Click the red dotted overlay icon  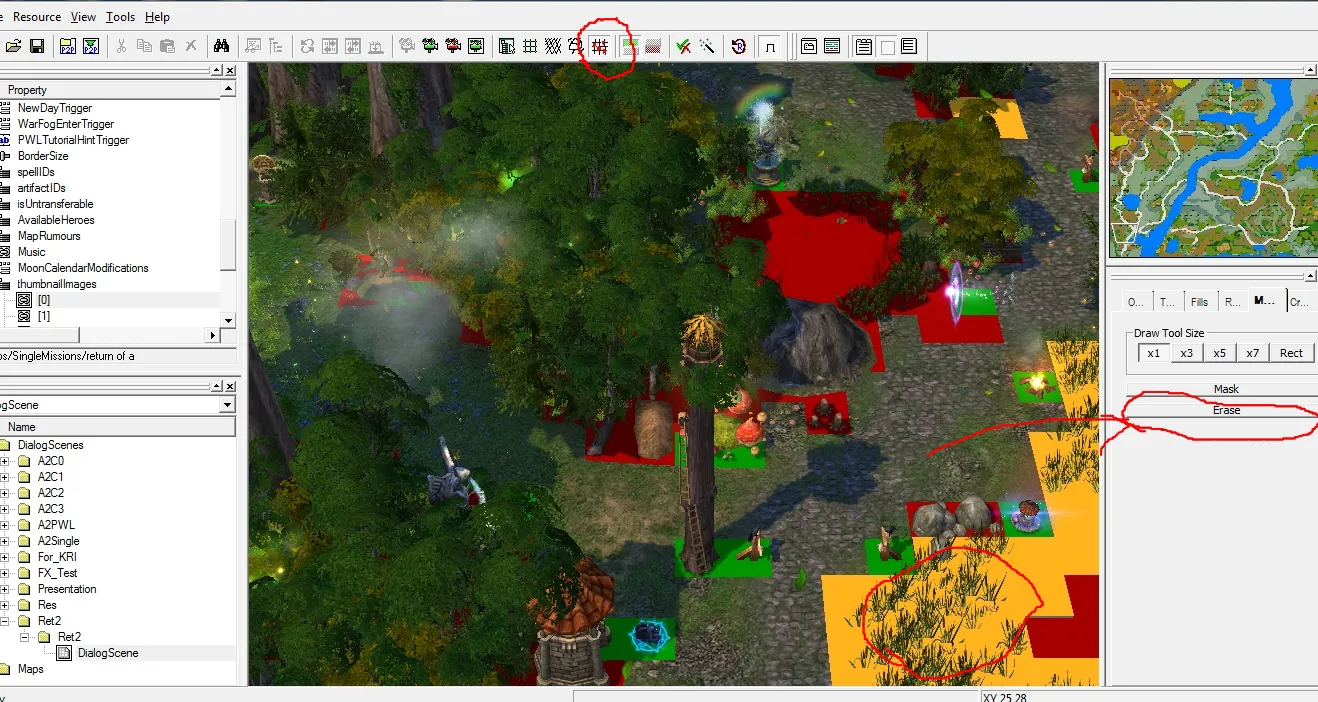[x=653, y=46]
